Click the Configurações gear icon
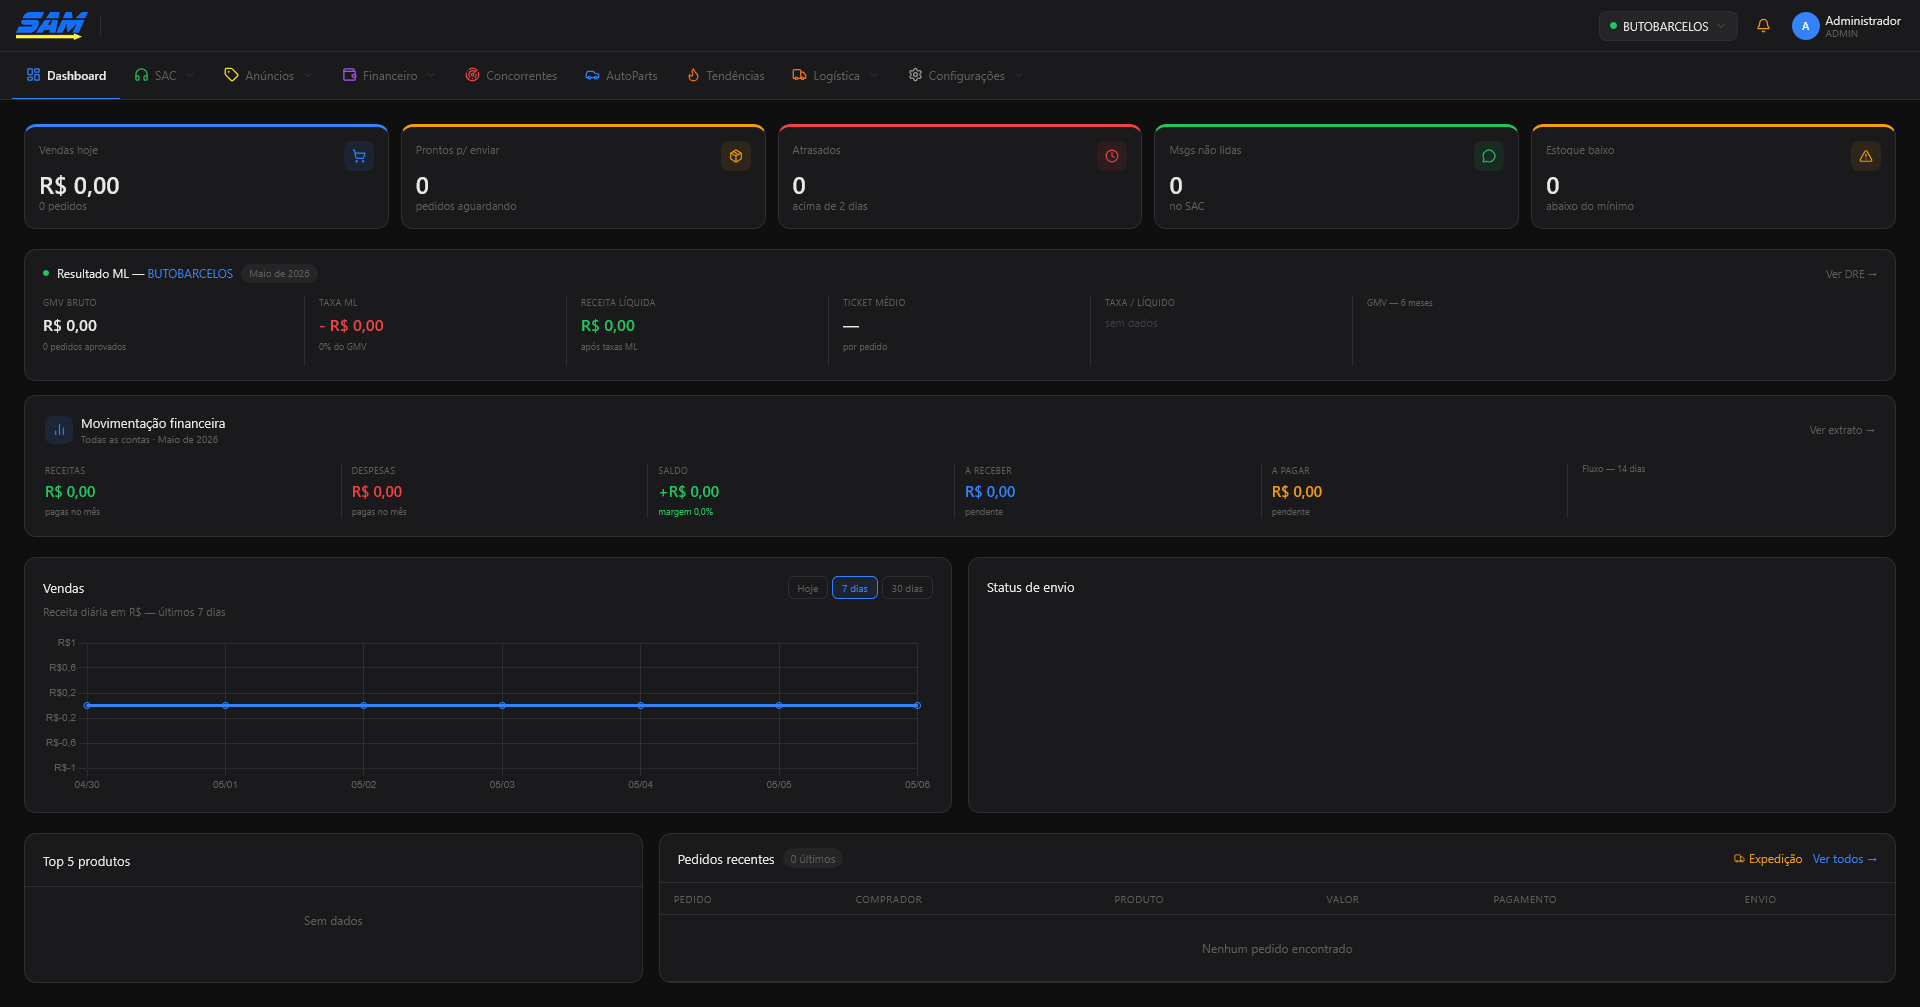1920x1007 pixels. 915,75
